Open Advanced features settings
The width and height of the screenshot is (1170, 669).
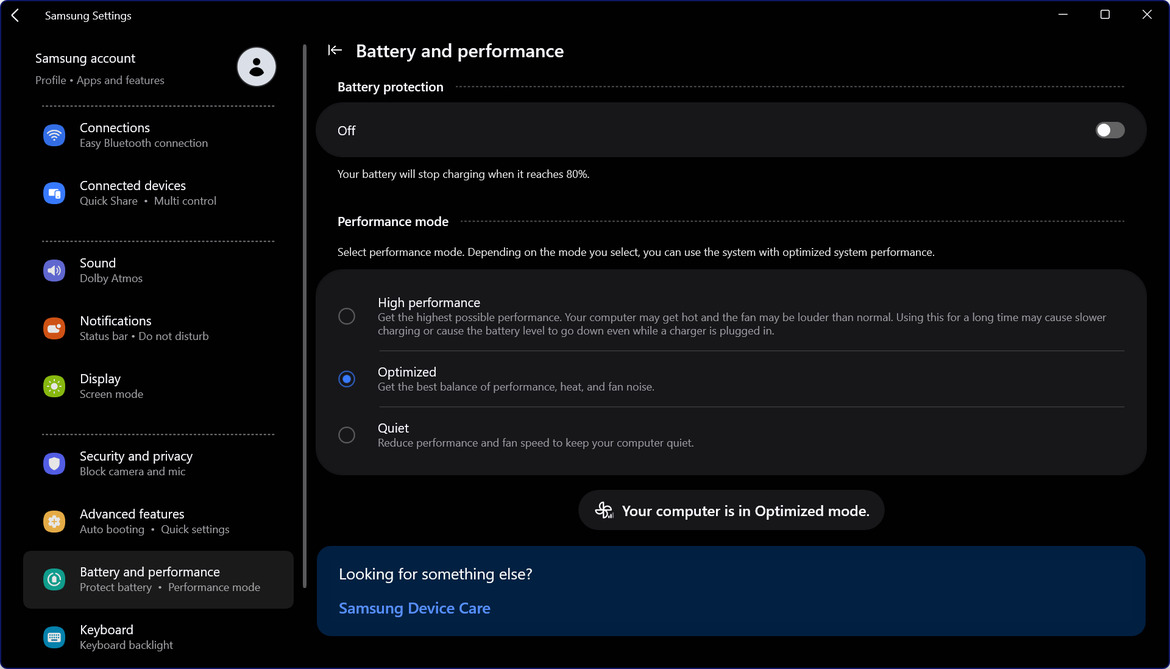click(x=158, y=521)
